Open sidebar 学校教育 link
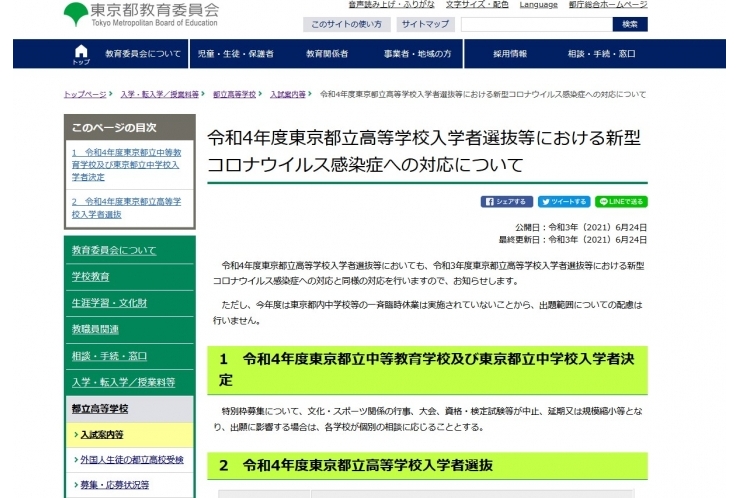Viewport: 740px width, 498px height. (x=90, y=277)
